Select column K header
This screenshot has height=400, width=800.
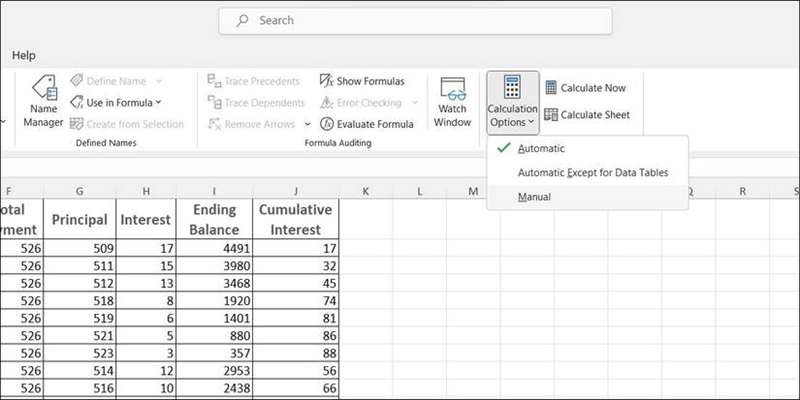click(x=366, y=190)
